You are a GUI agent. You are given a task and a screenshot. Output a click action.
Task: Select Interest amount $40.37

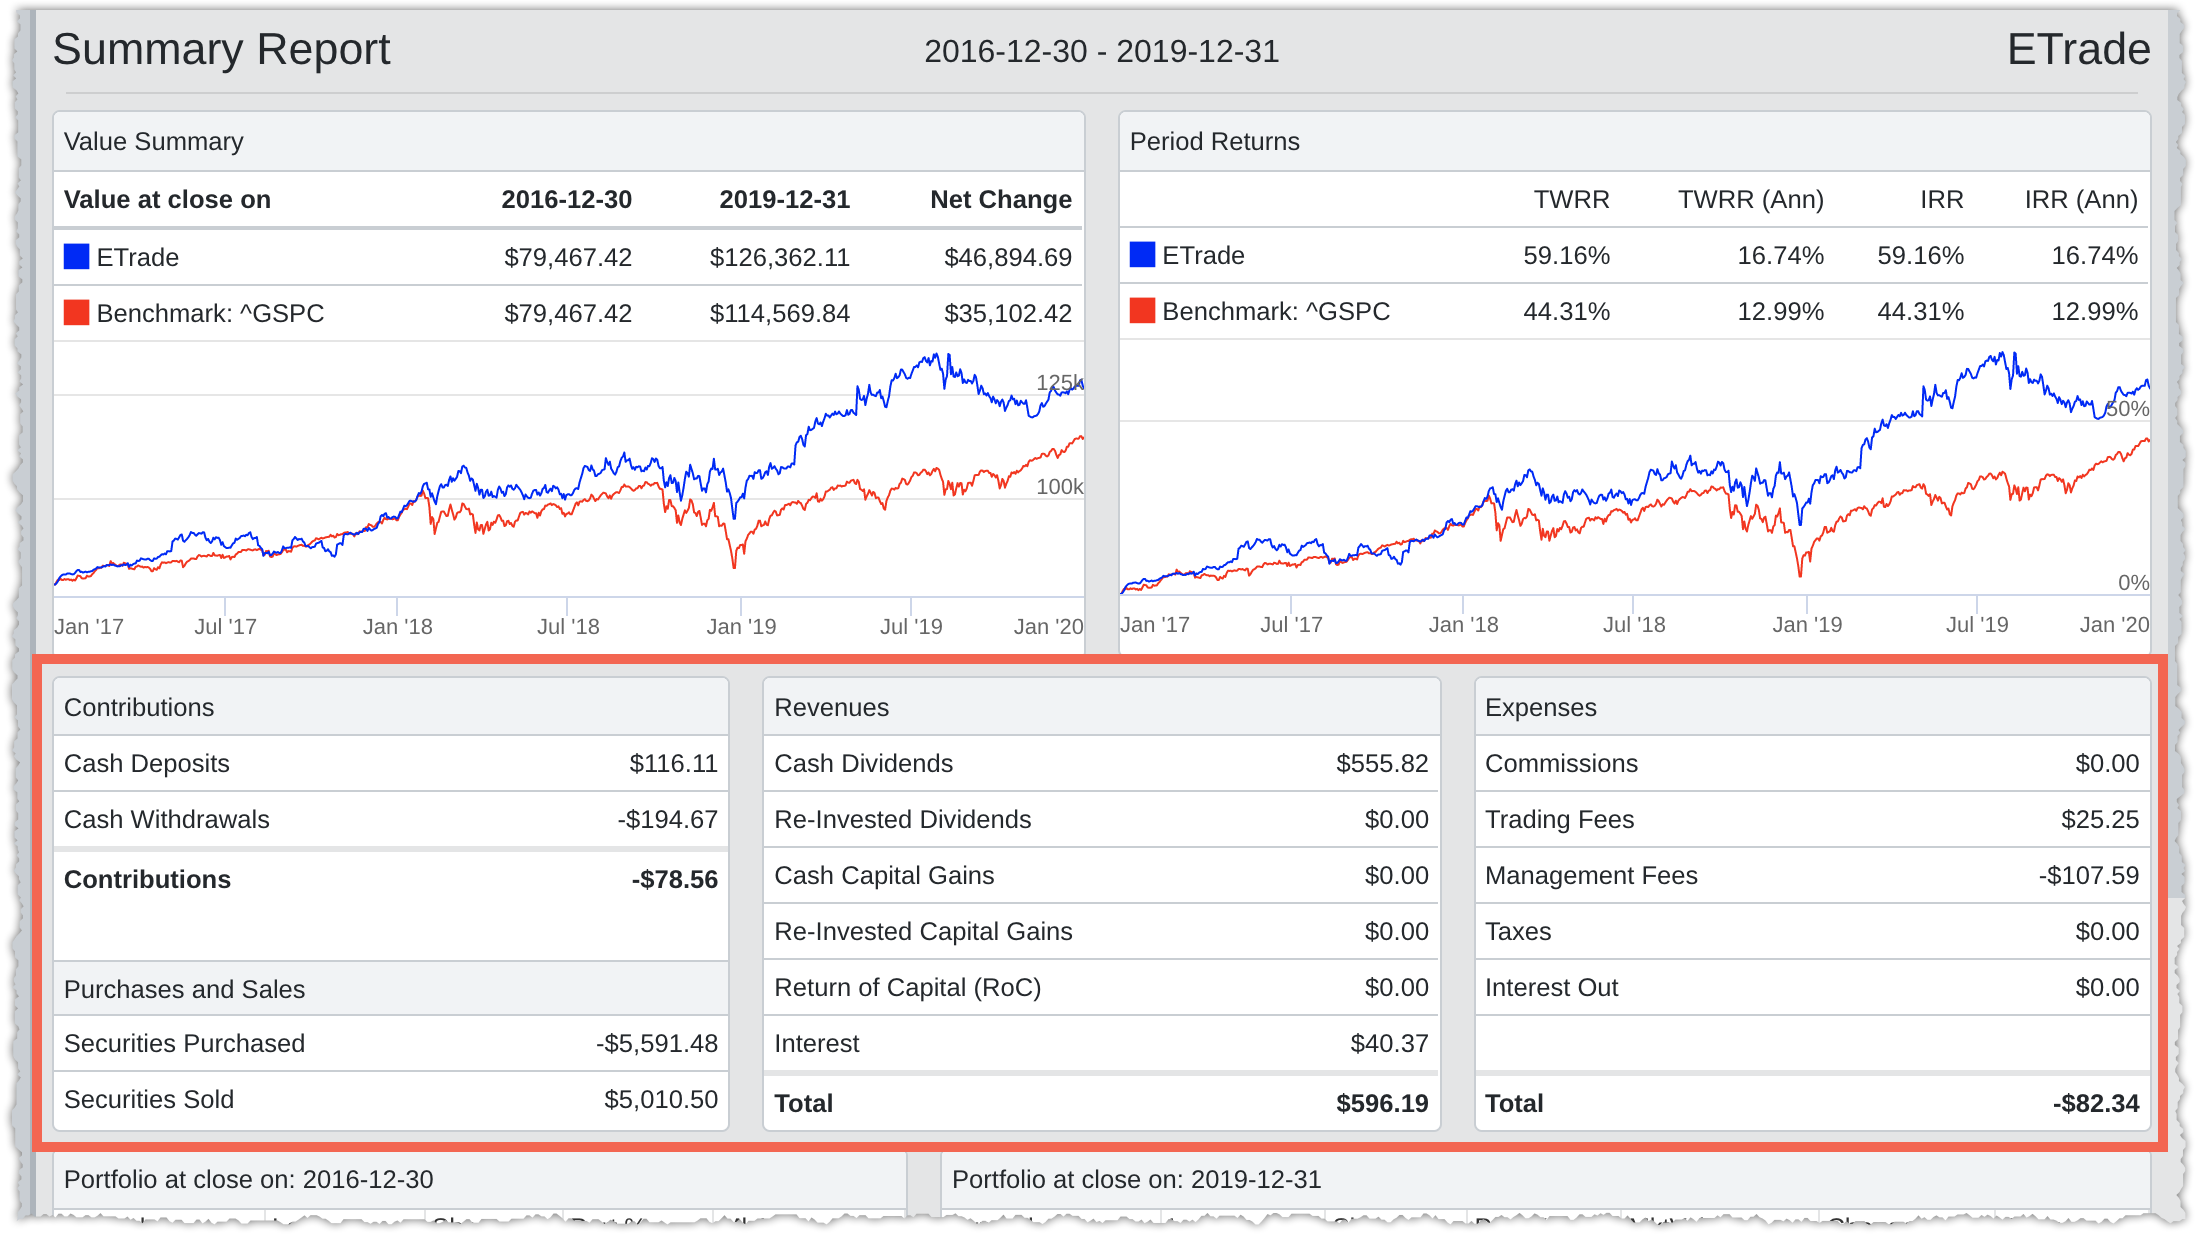tap(1389, 1043)
